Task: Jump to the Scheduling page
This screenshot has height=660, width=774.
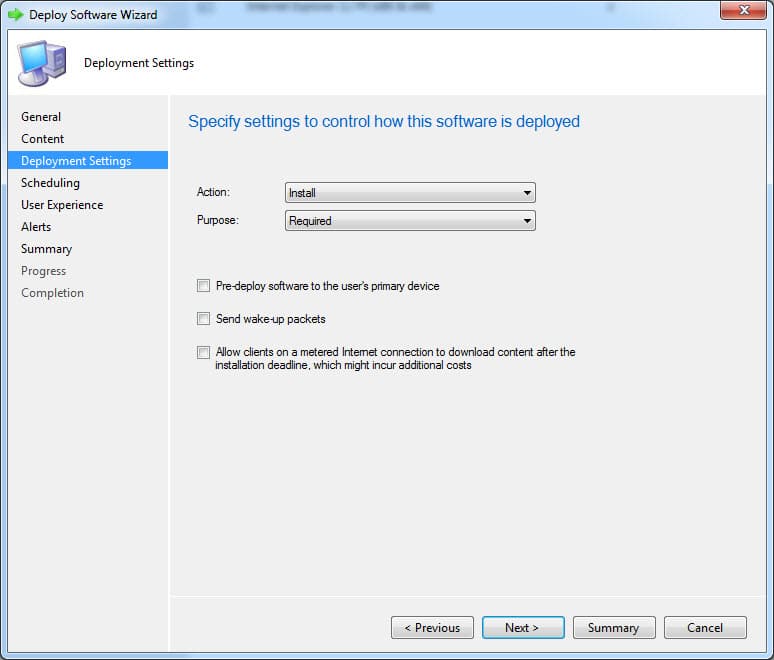Action: pyautogui.click(x=50, y=183)
